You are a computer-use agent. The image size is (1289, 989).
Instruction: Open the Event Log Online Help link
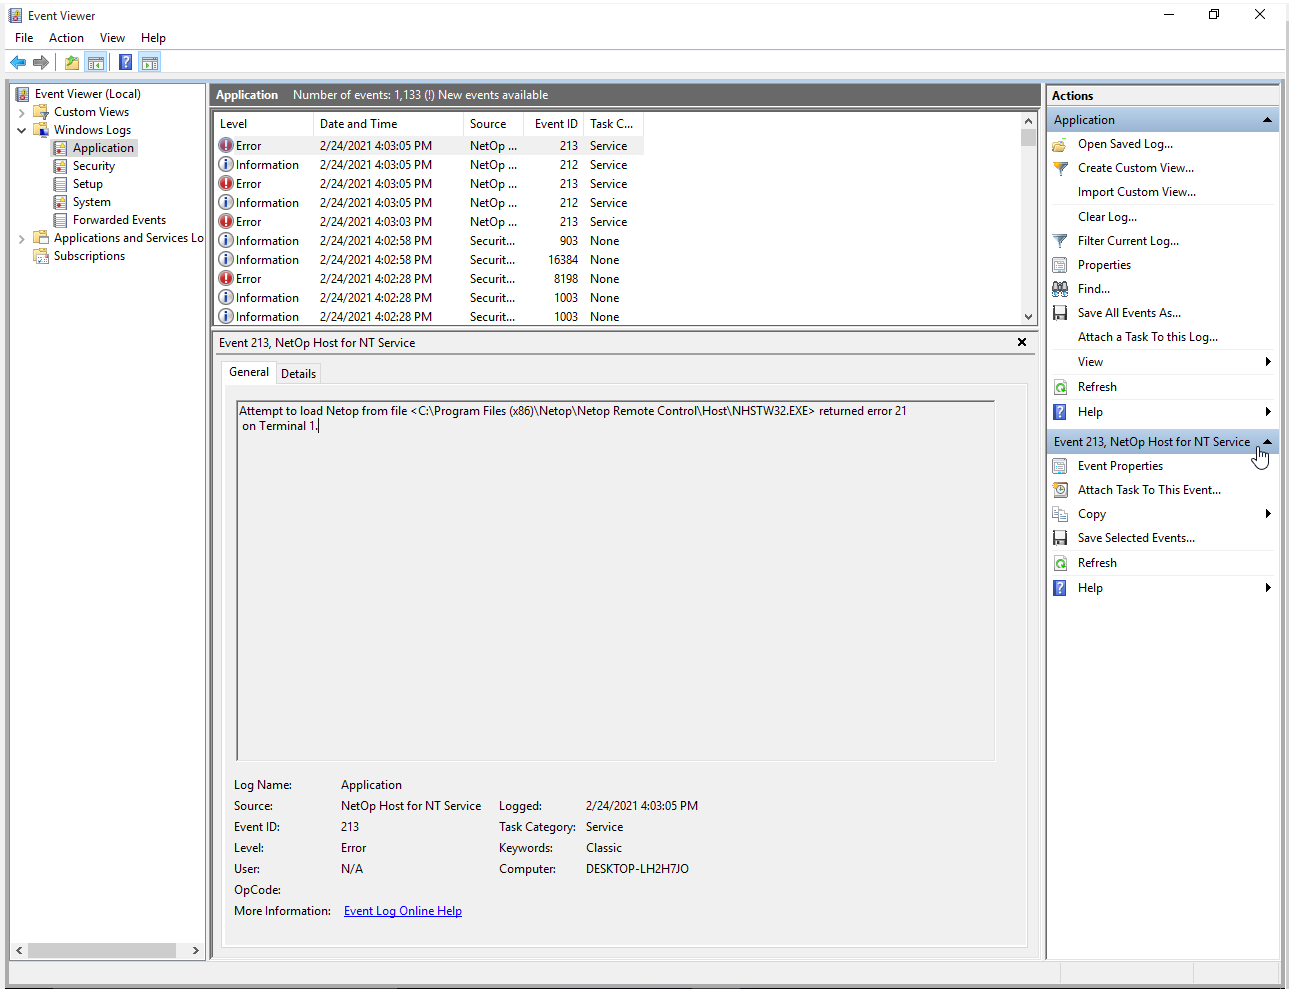point(403,911)
